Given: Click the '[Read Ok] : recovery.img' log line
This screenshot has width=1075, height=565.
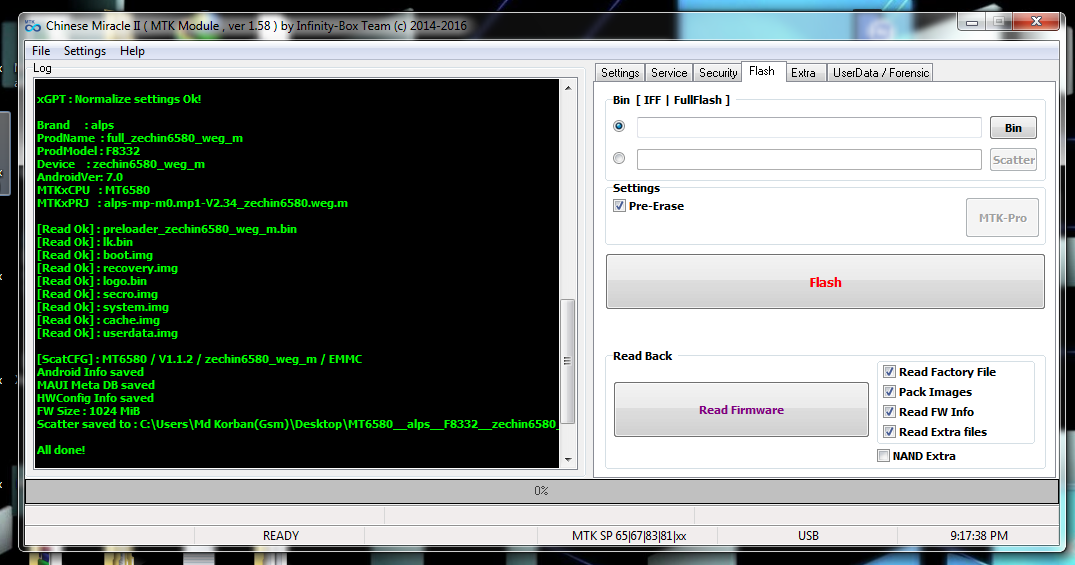Looking at the screenshot, I should [108, 268].
